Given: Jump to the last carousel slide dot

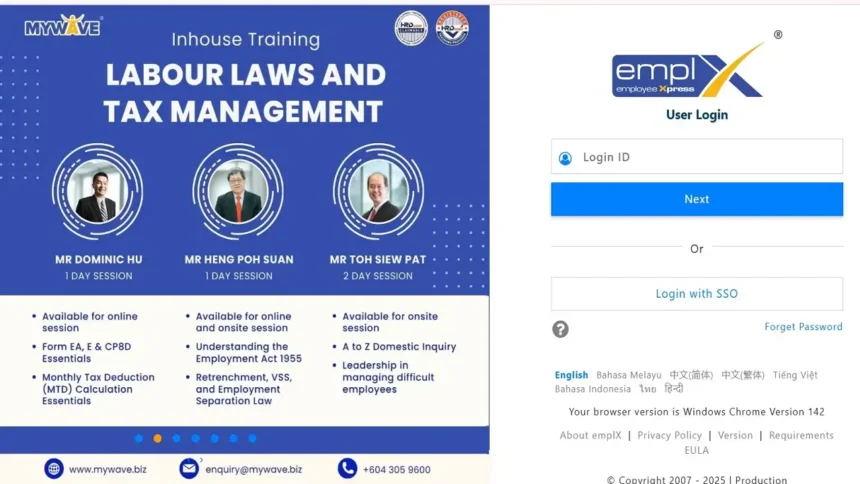Looking at the screenshot, I should (x=252, y=438).
